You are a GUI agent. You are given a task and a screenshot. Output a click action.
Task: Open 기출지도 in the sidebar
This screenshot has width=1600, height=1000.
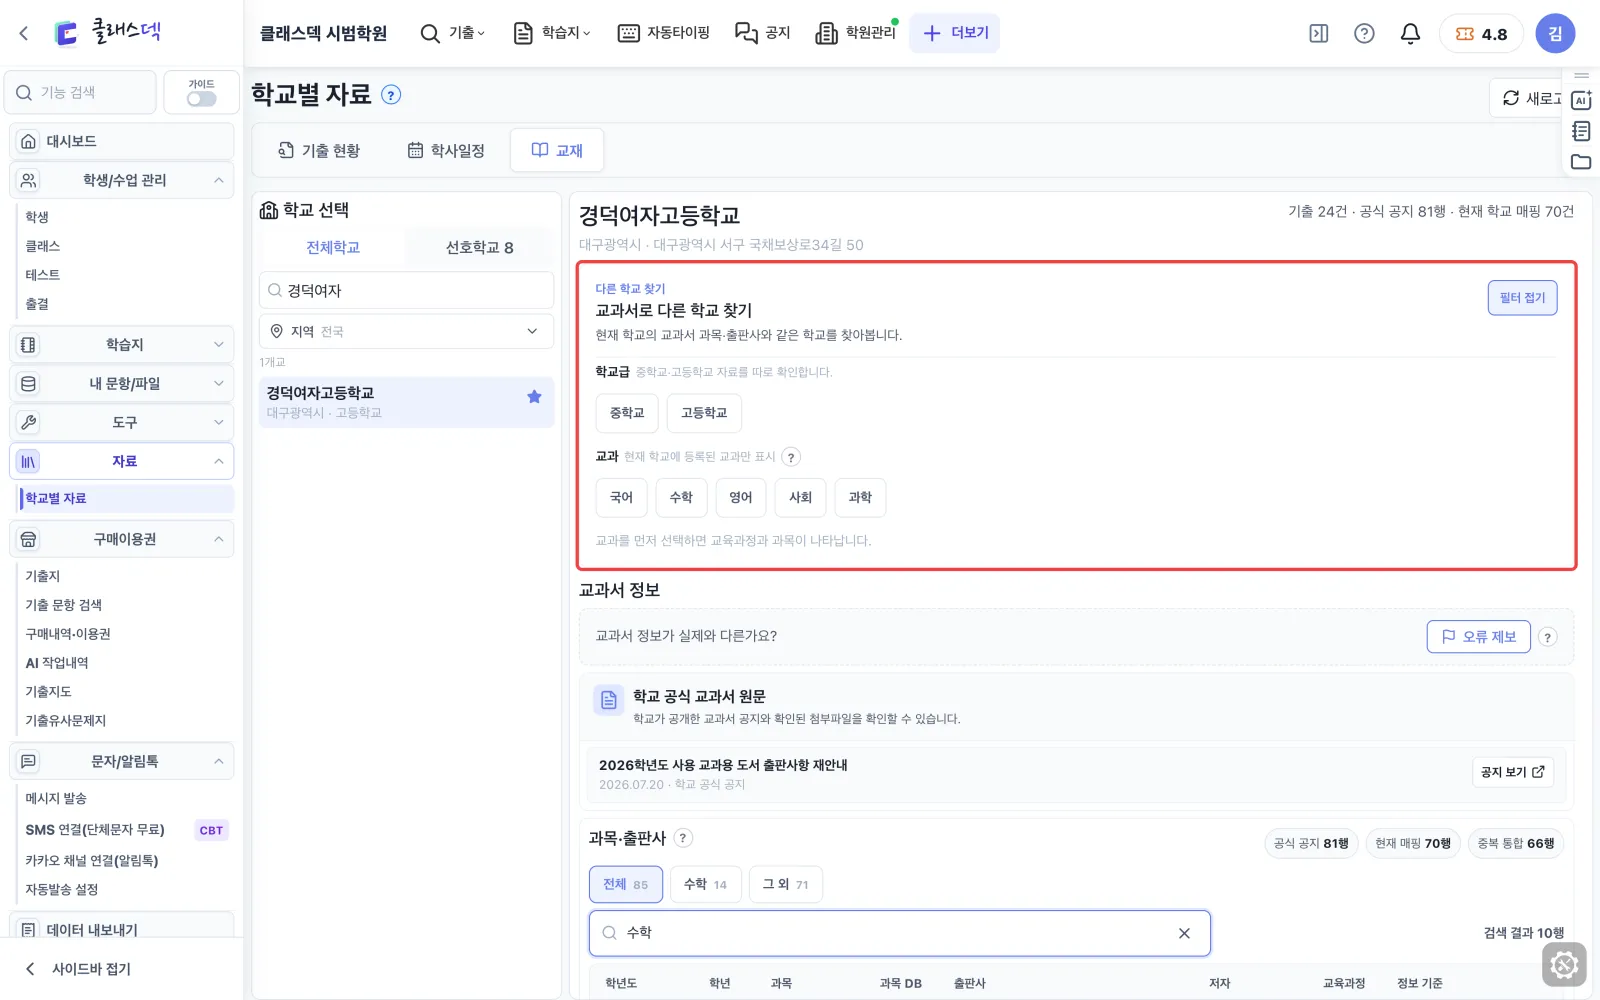[48, 692]
